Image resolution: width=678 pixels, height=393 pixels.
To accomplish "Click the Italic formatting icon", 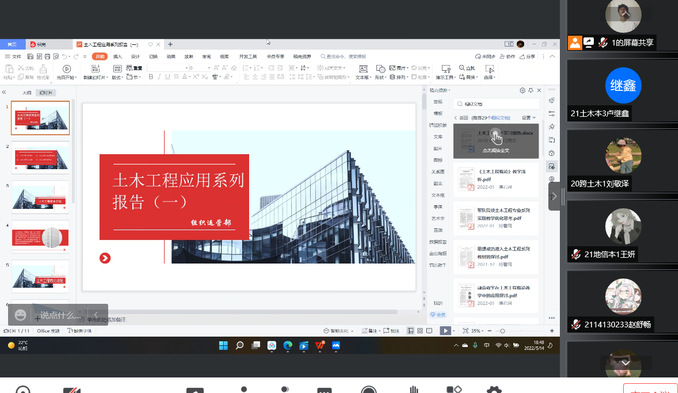I will tap(159, 77).
